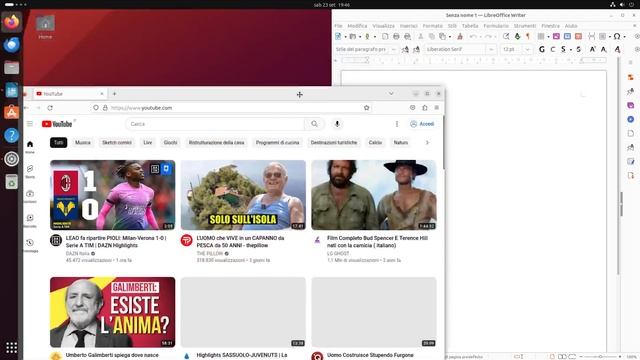Open the 12 pt font size dropdown
Image resolution: width=640 pixels, height=360 pixels.
528,49
